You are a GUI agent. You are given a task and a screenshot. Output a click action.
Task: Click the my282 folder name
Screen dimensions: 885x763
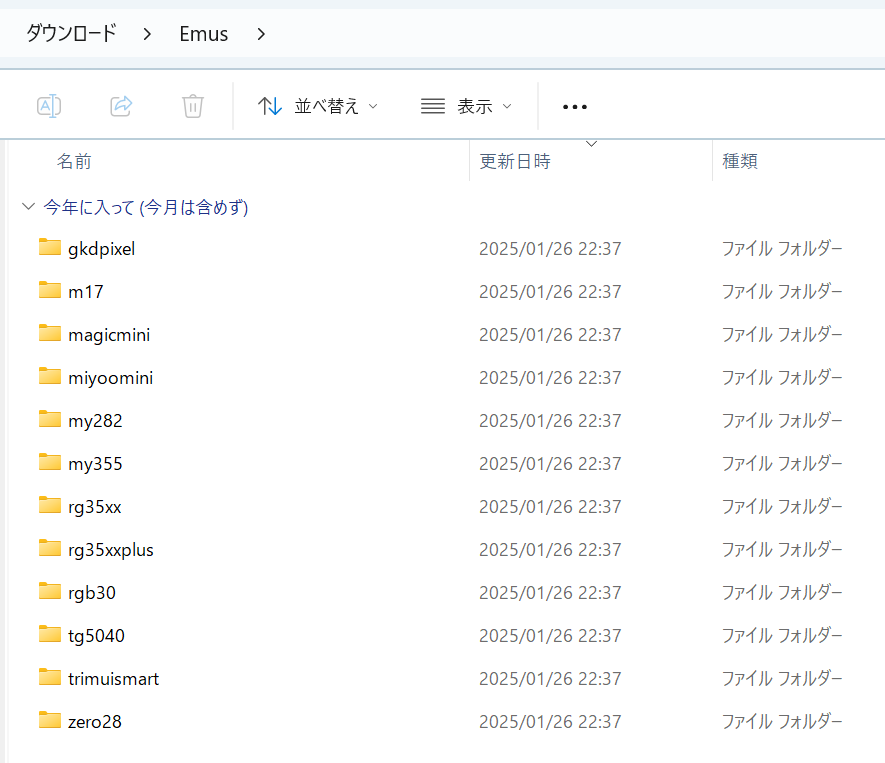(95, 421)
